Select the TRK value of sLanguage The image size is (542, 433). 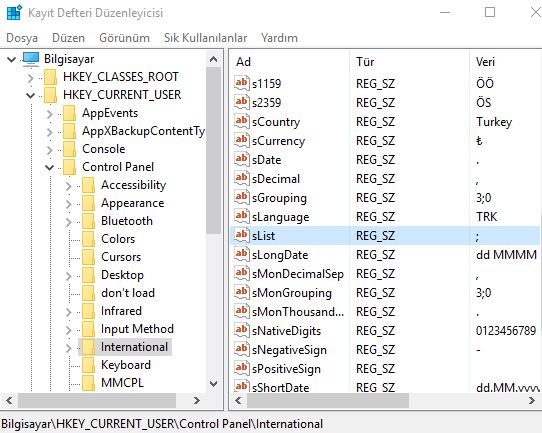pos(486,217)
